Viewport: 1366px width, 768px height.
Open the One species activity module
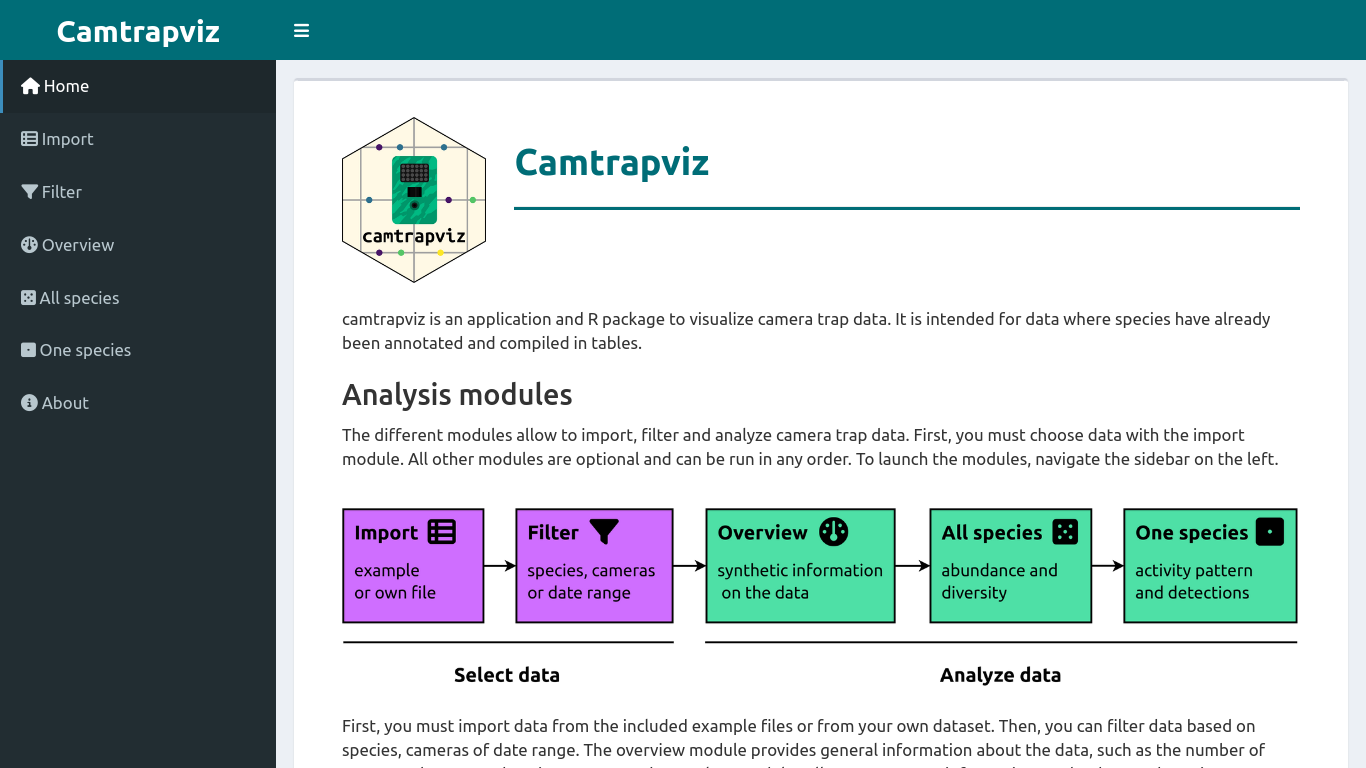[85, 350]
